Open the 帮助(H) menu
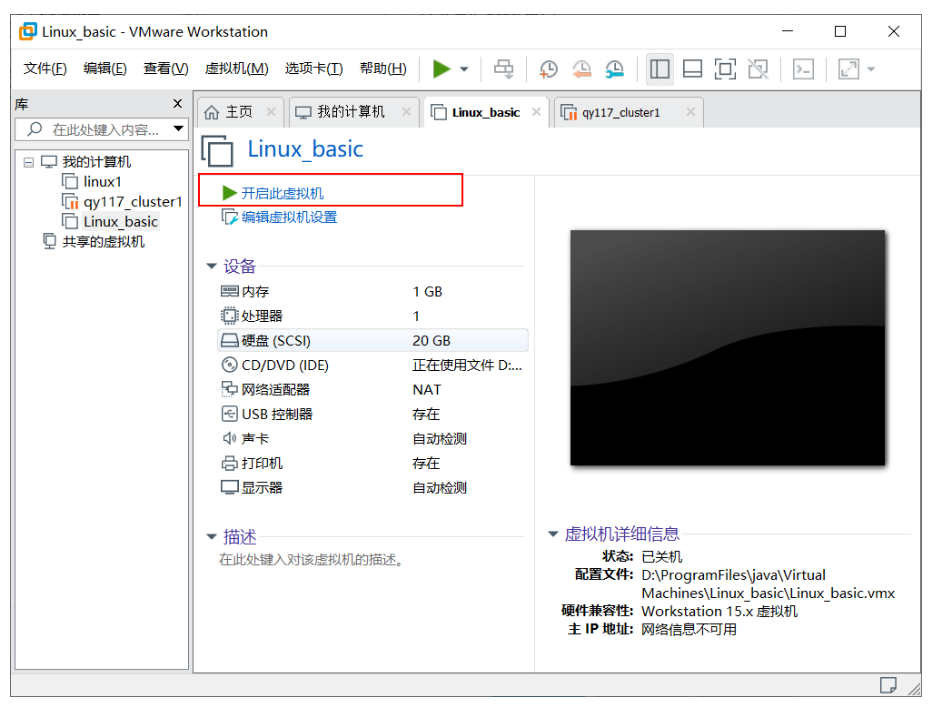Screen dimensions: 932x705 [x=383, y=69]
